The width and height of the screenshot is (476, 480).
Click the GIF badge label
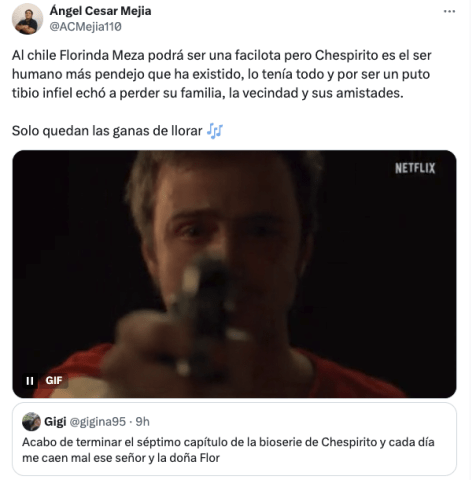pyautogui.click(x=54, y=381)
